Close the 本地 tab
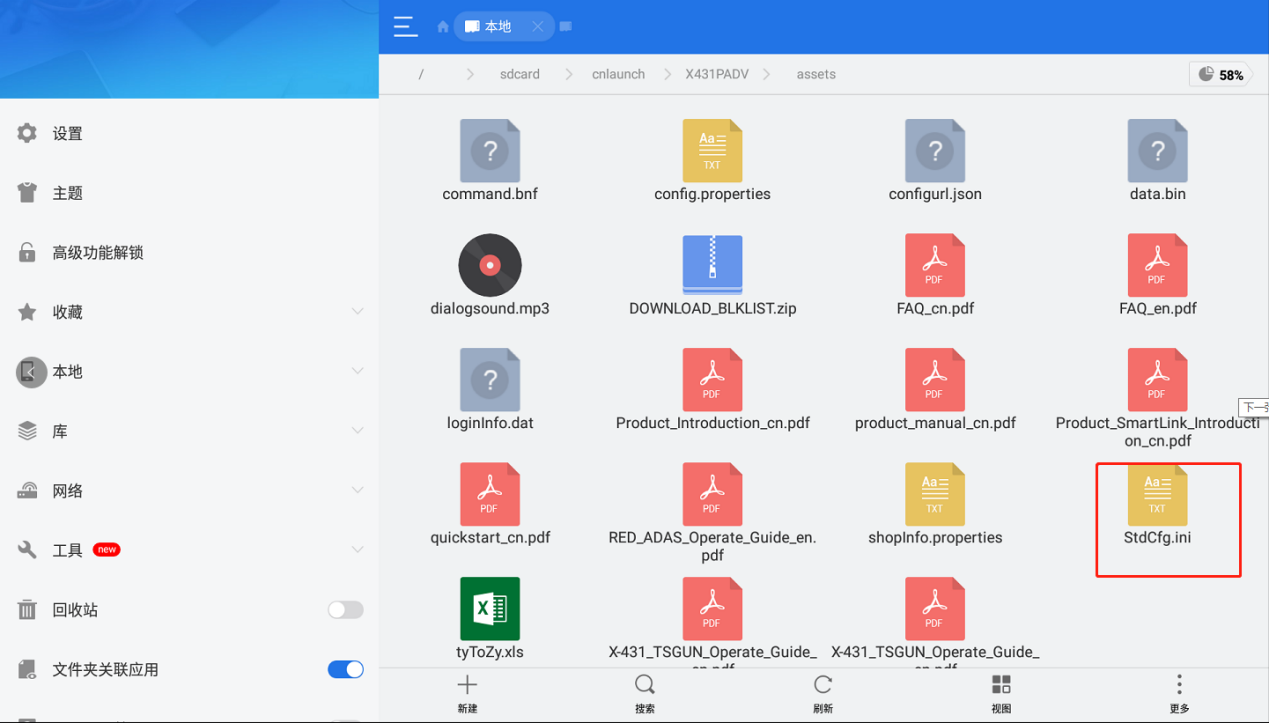The height and width of the screenshot is (723, 1269). click(537, 27)
